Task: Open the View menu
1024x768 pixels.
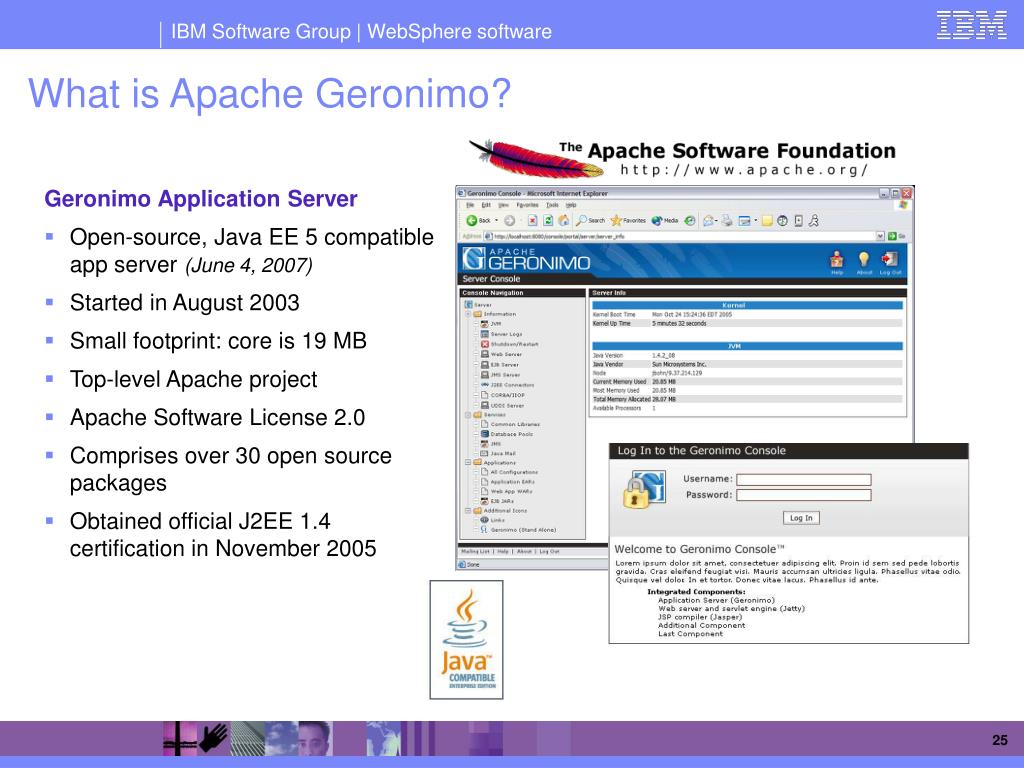Action: (504, 205)
